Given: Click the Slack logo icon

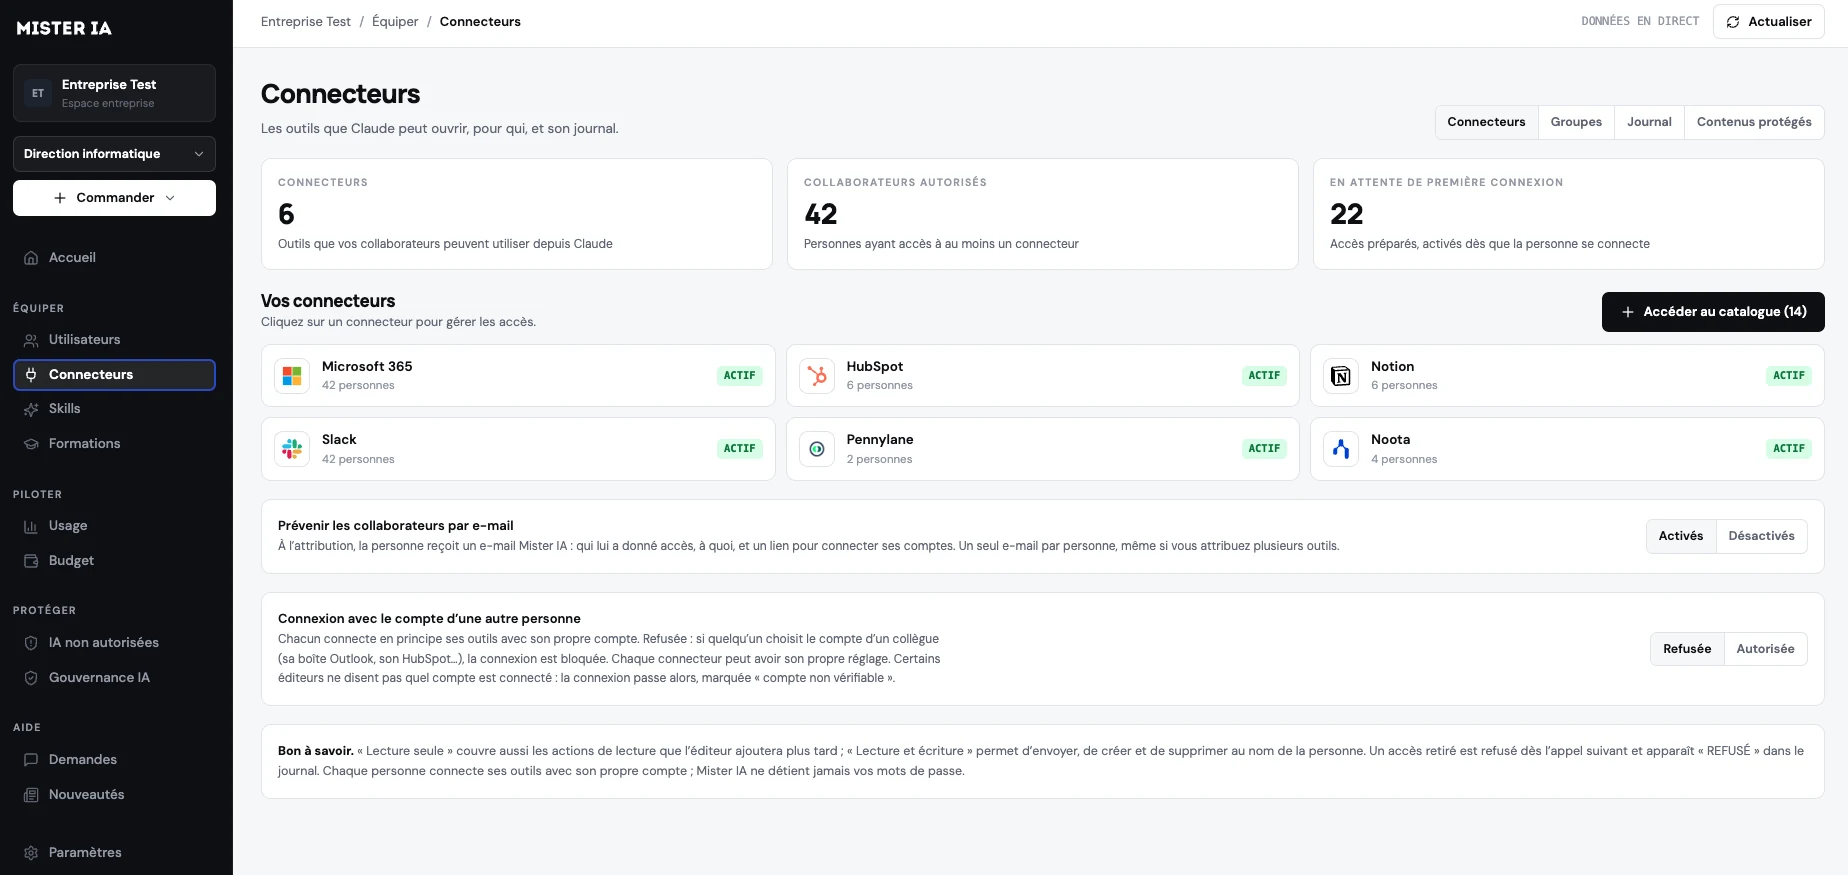Looking at the screenshot, I should pos(292,449).
